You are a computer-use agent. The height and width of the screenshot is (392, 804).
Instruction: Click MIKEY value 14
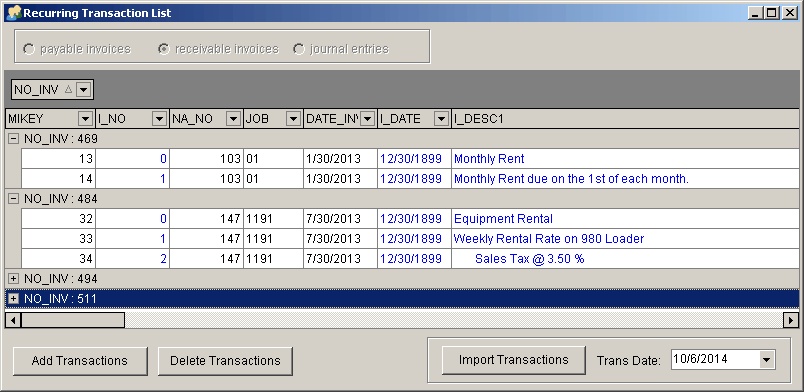click(58, 179)
